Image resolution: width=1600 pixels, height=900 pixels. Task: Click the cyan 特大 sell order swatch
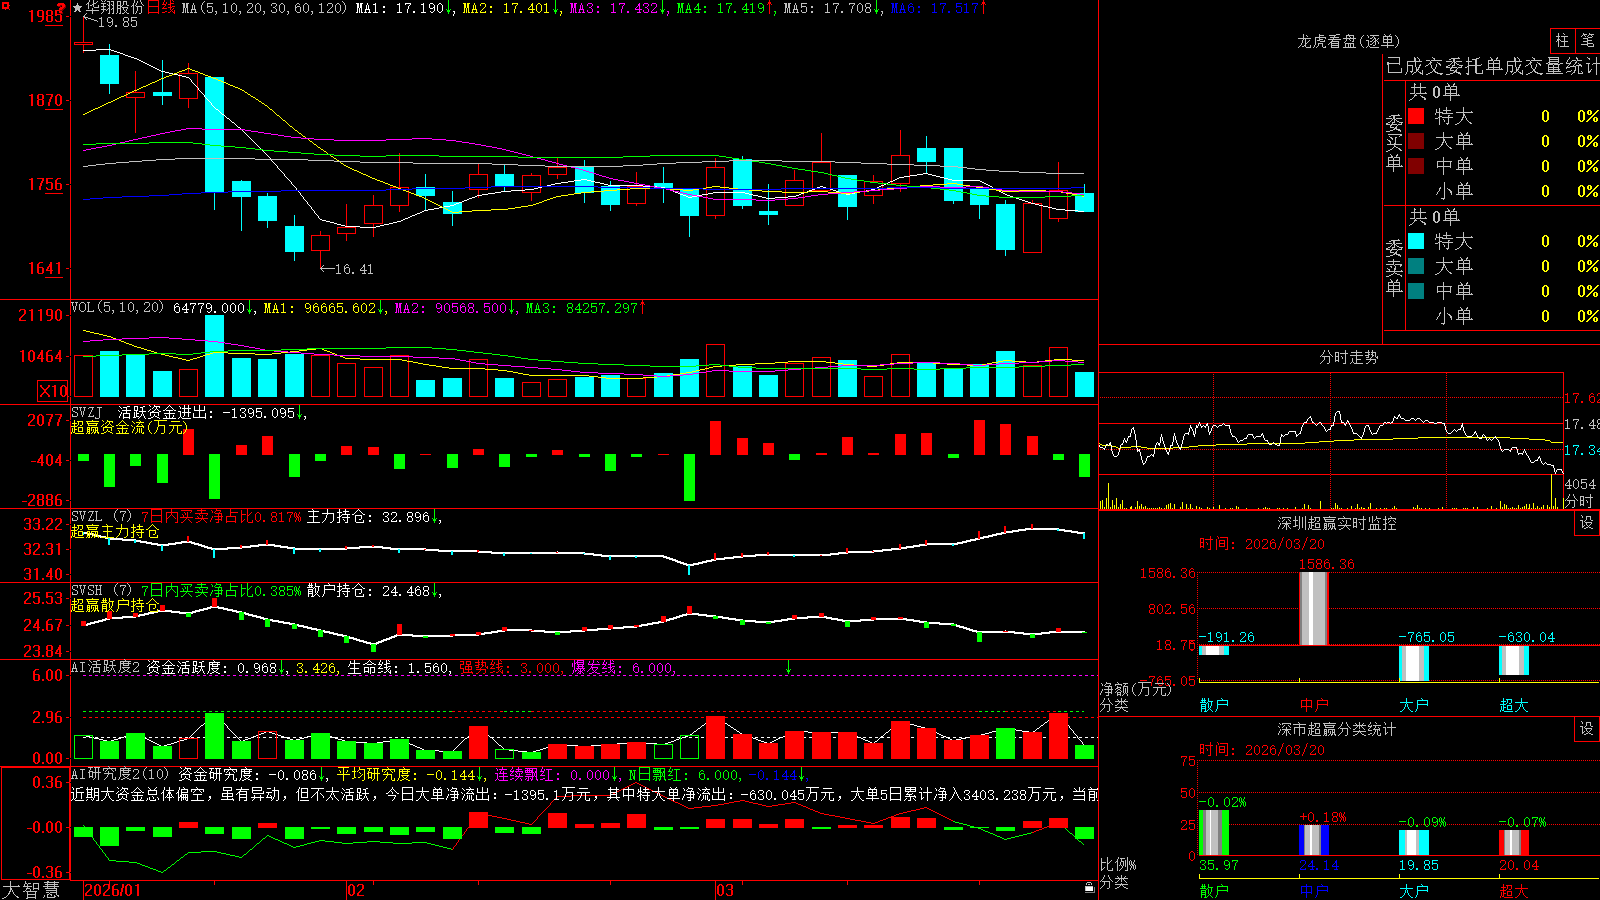(x=1416, y=241)
